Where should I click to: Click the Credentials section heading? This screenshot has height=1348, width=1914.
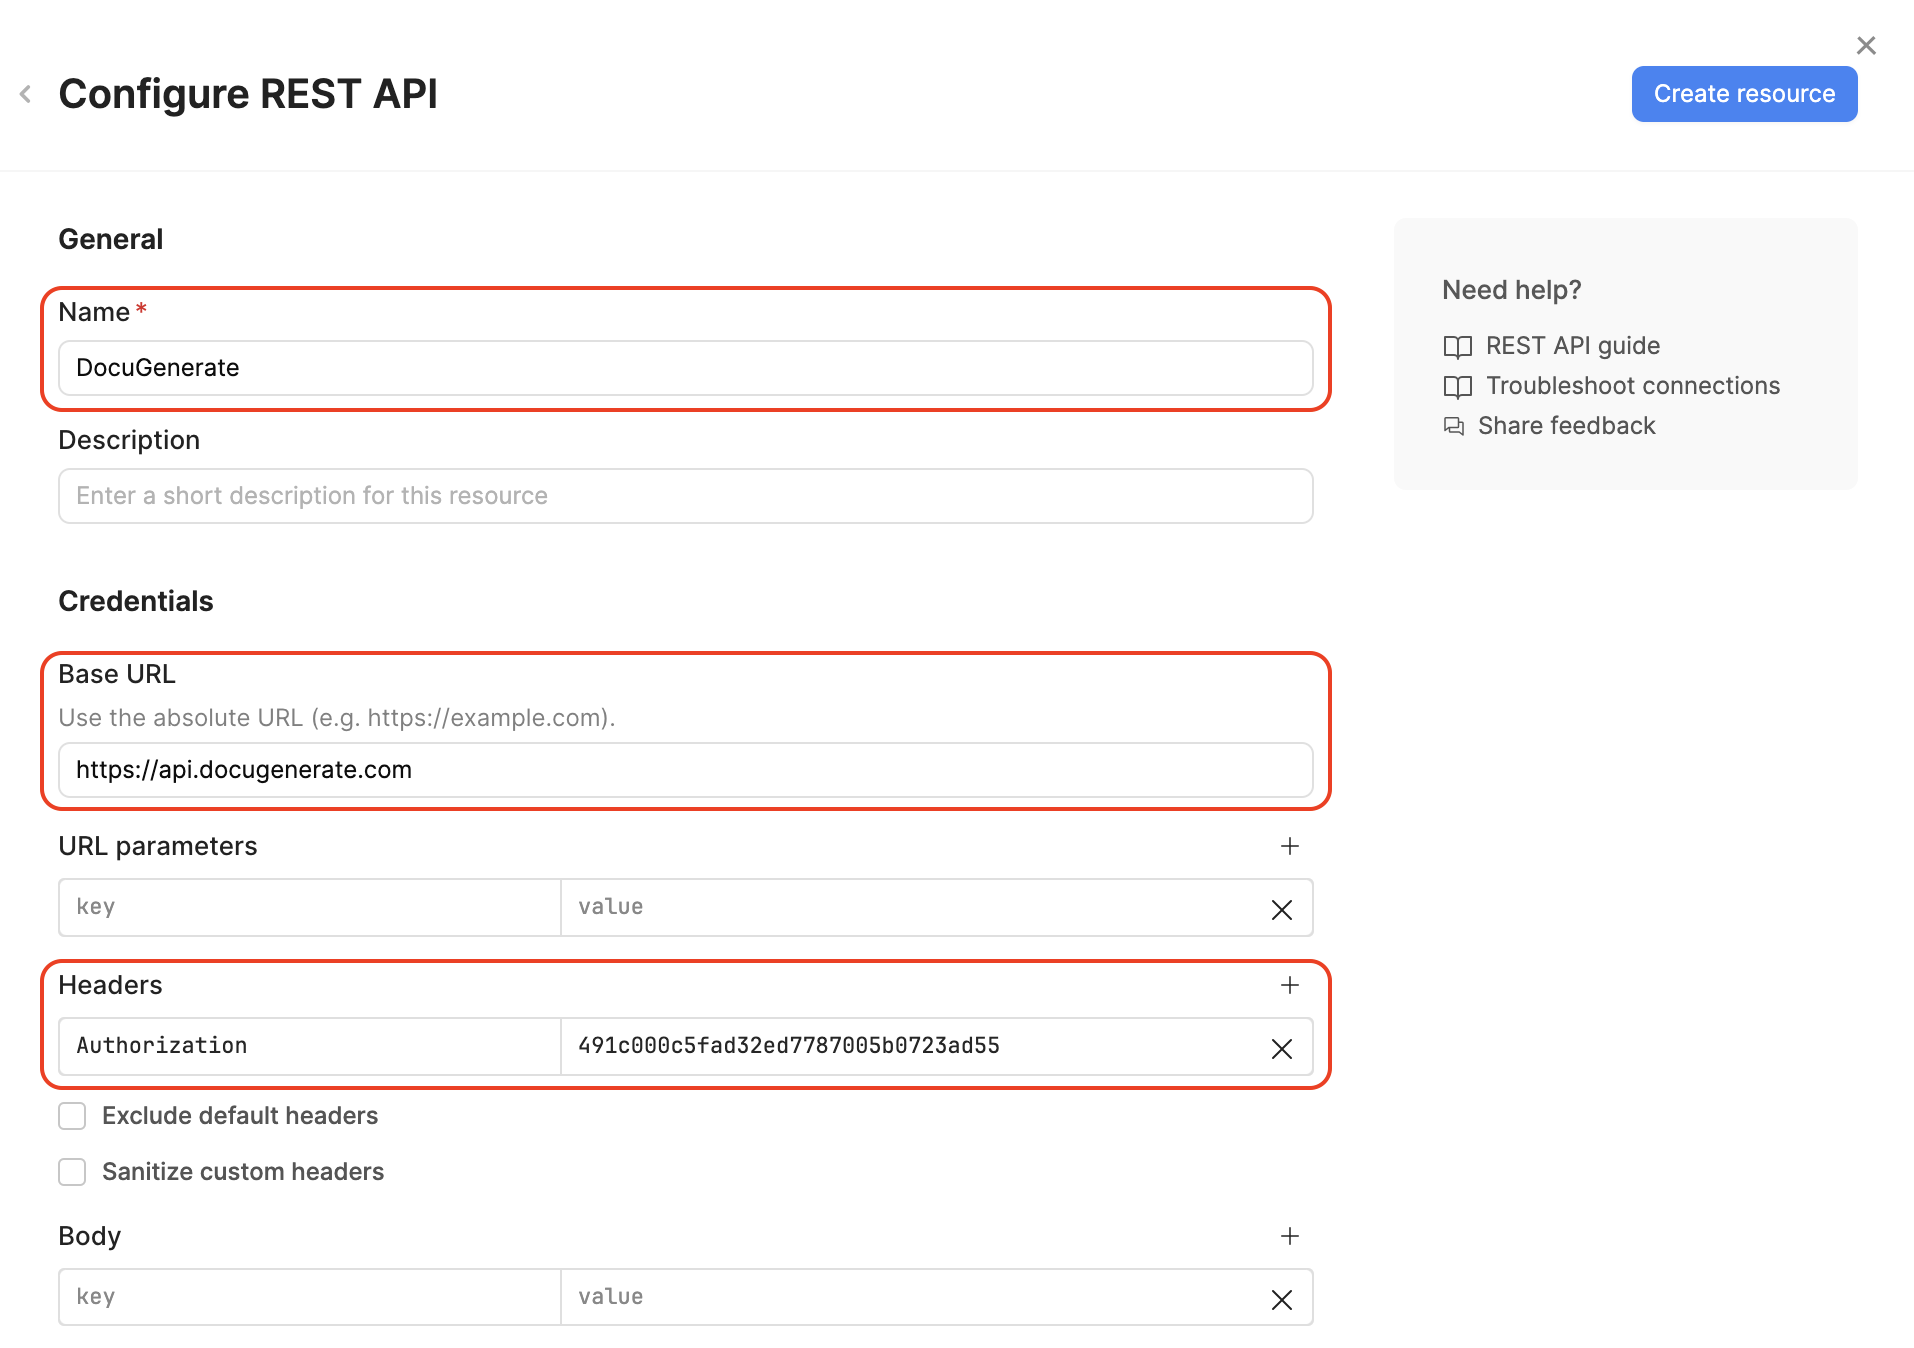[x=136, y=601]
